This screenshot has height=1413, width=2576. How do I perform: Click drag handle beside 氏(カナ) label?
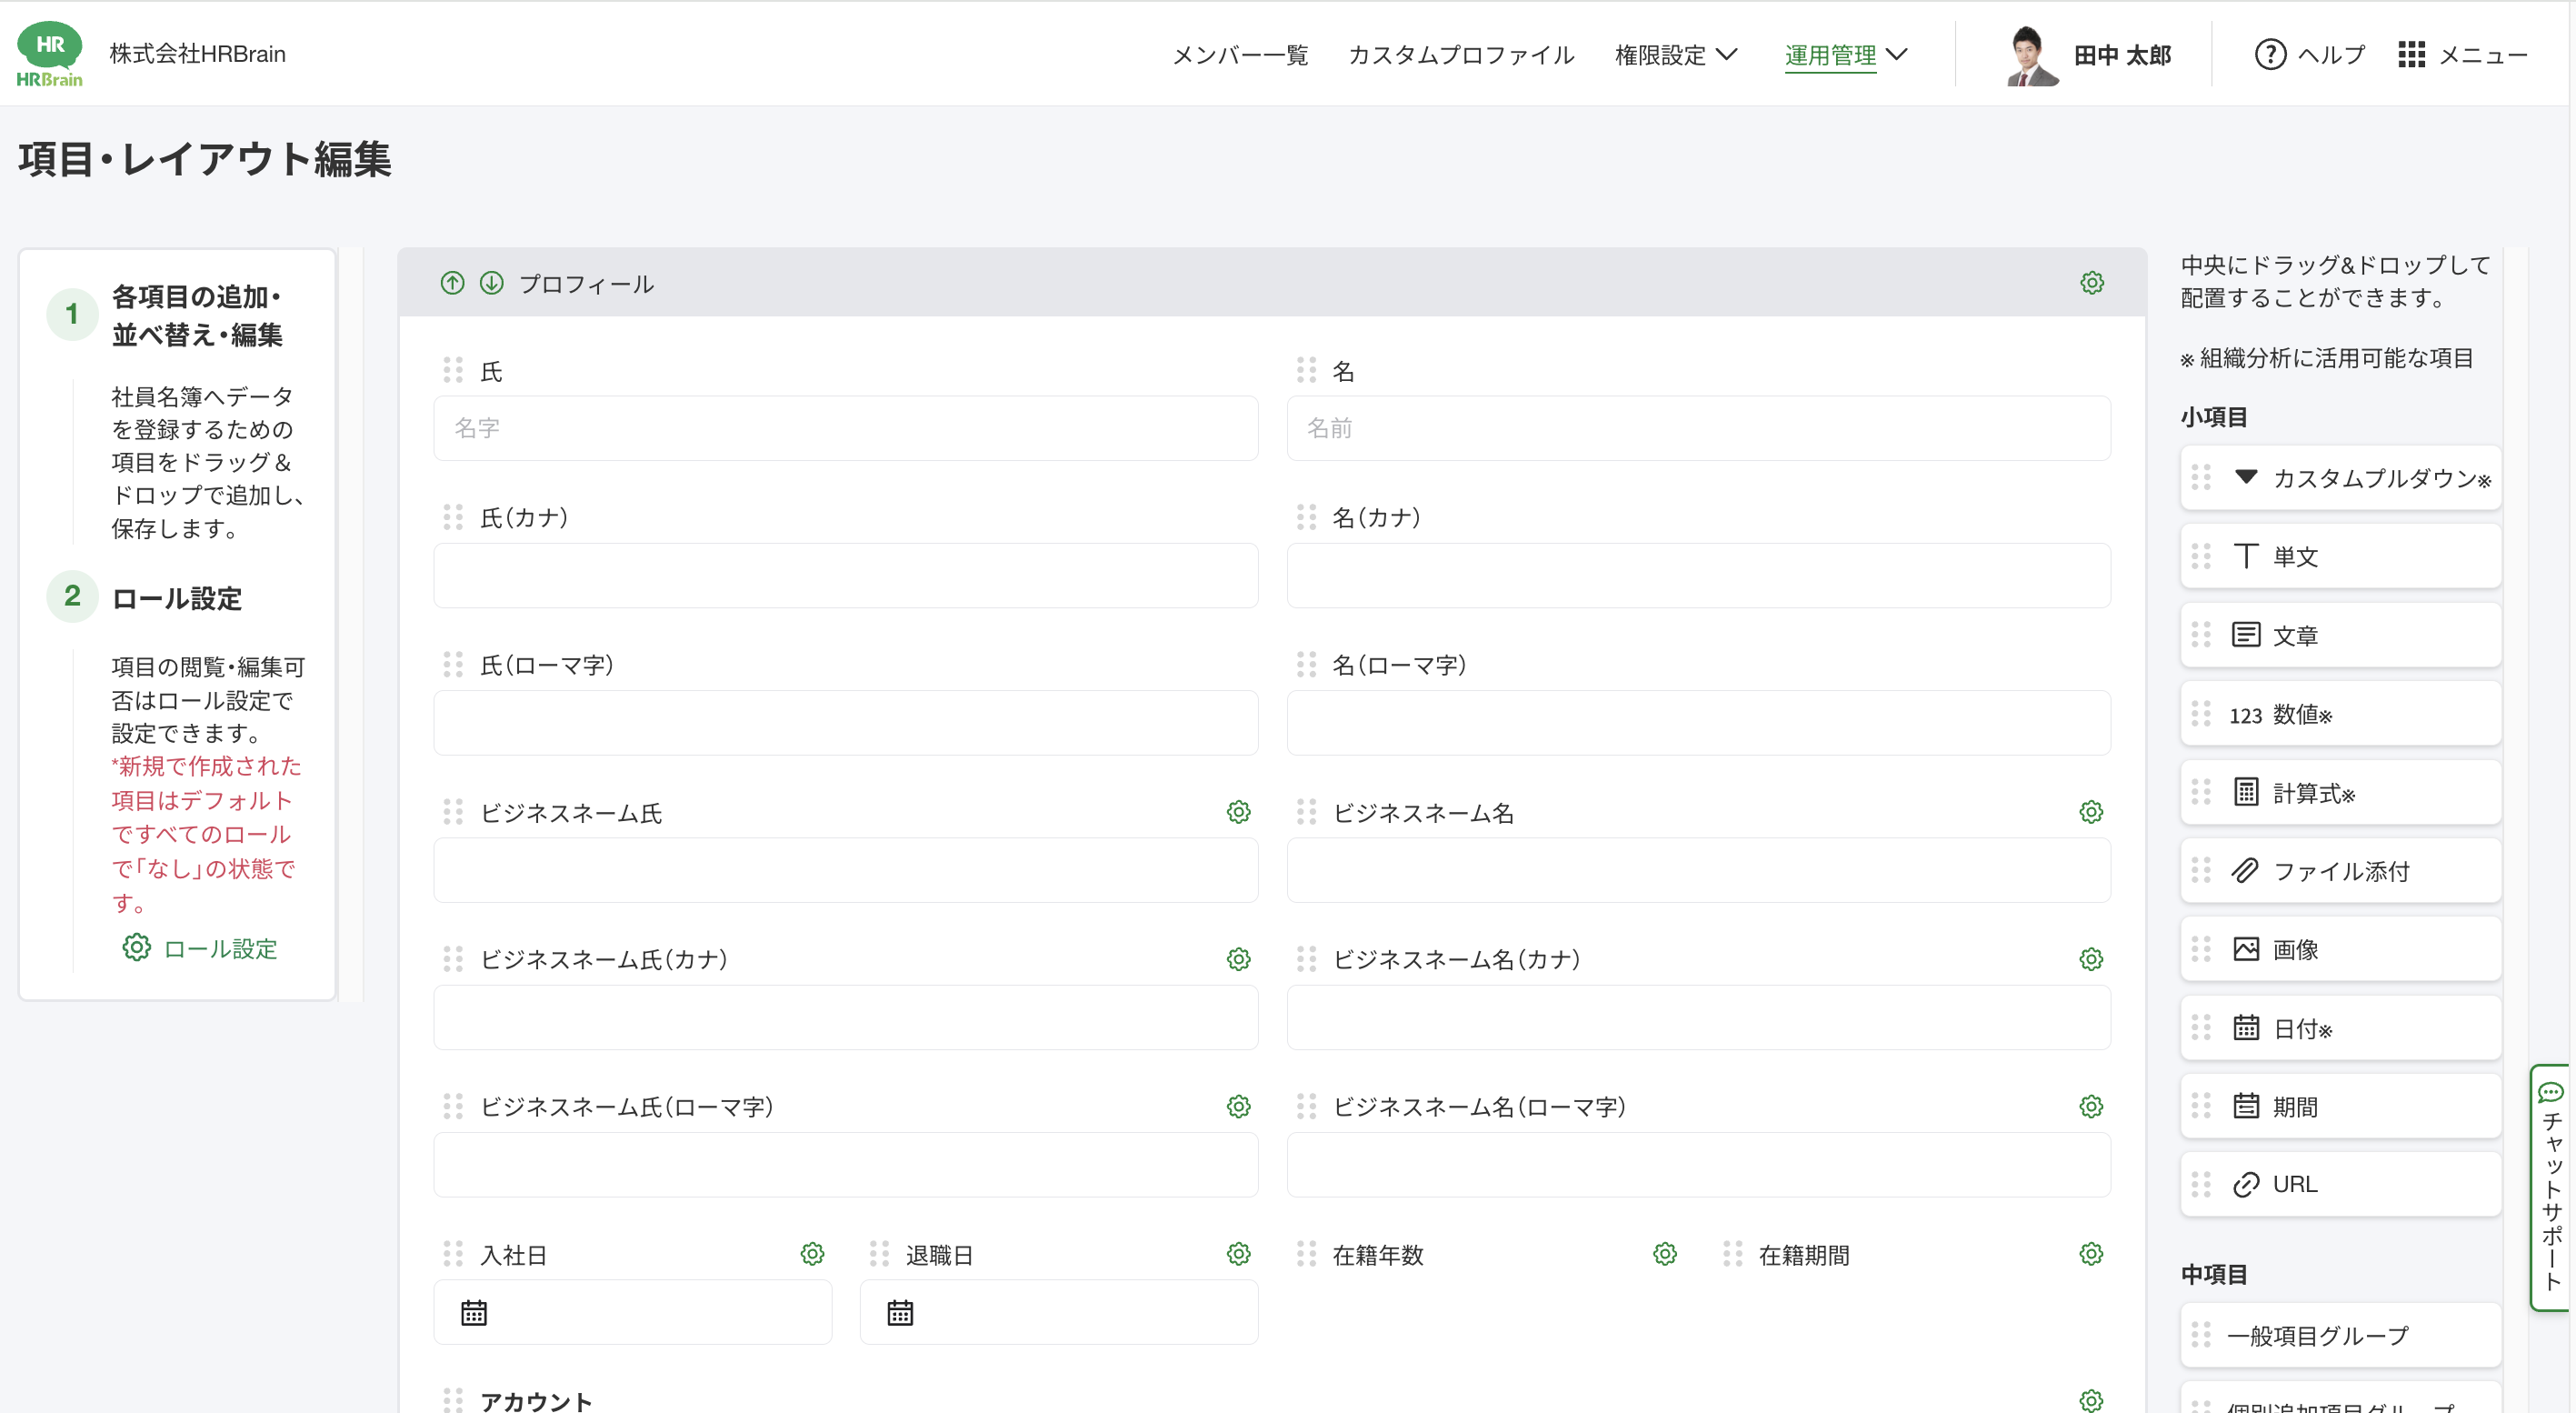coord(453,517)
